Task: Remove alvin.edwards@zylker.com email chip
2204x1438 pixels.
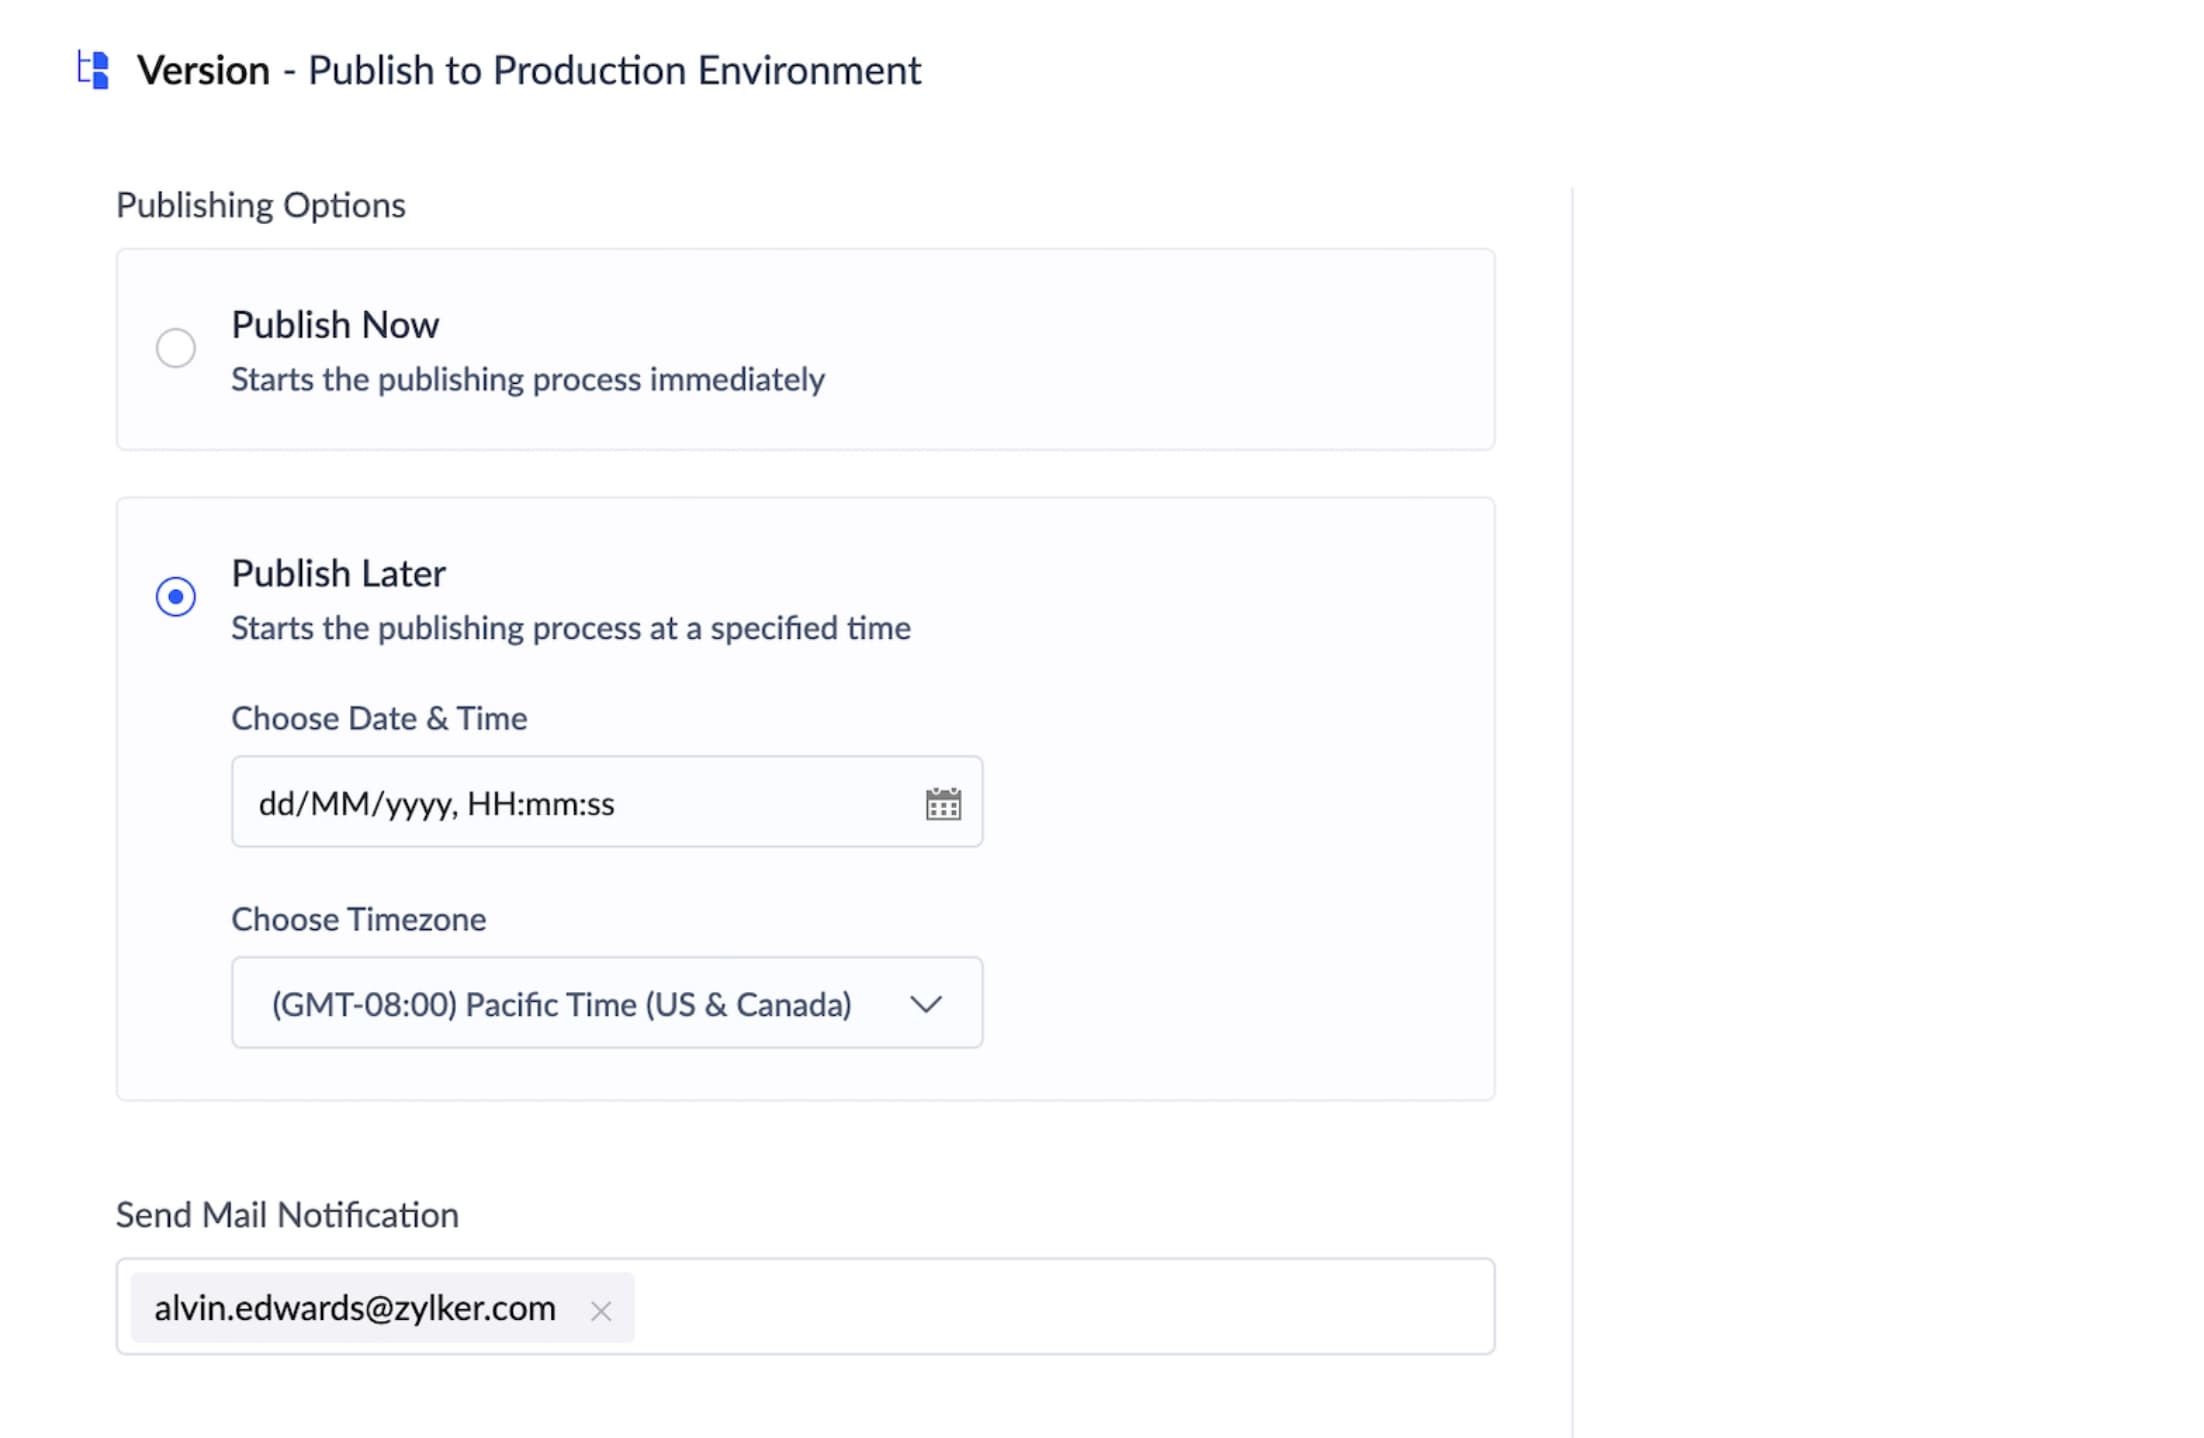Action: (600, 1310)
